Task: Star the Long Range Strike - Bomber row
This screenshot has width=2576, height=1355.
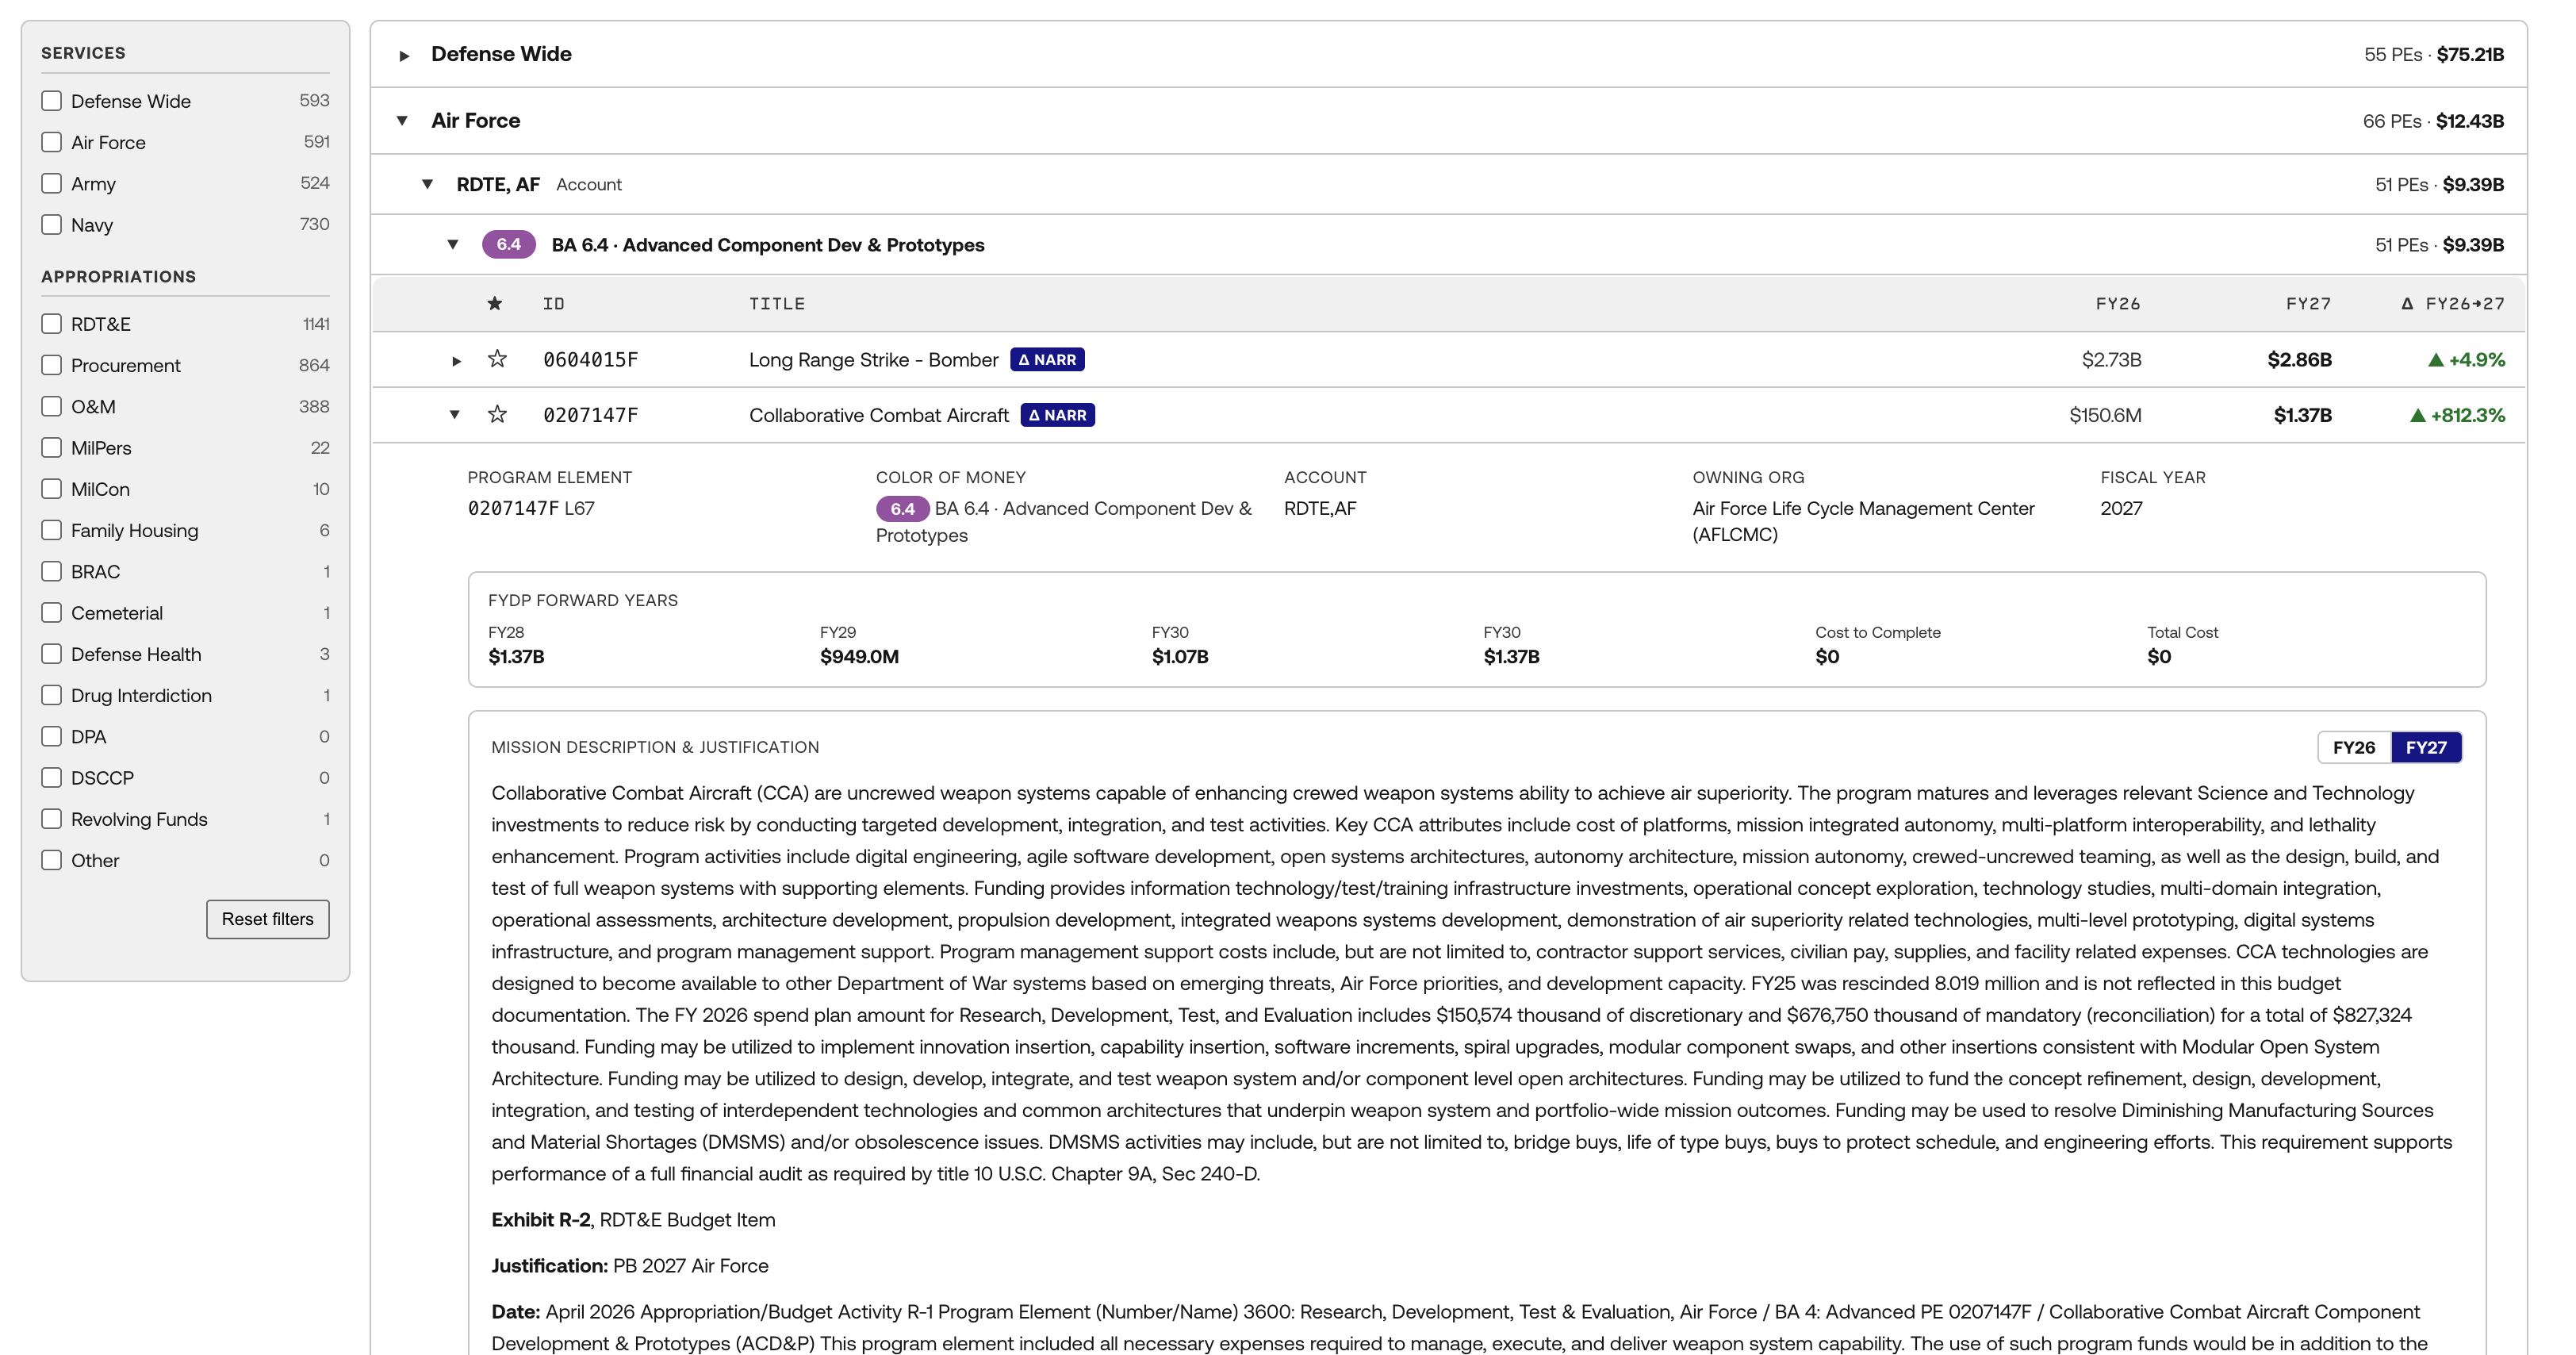Action: (497, 359)
